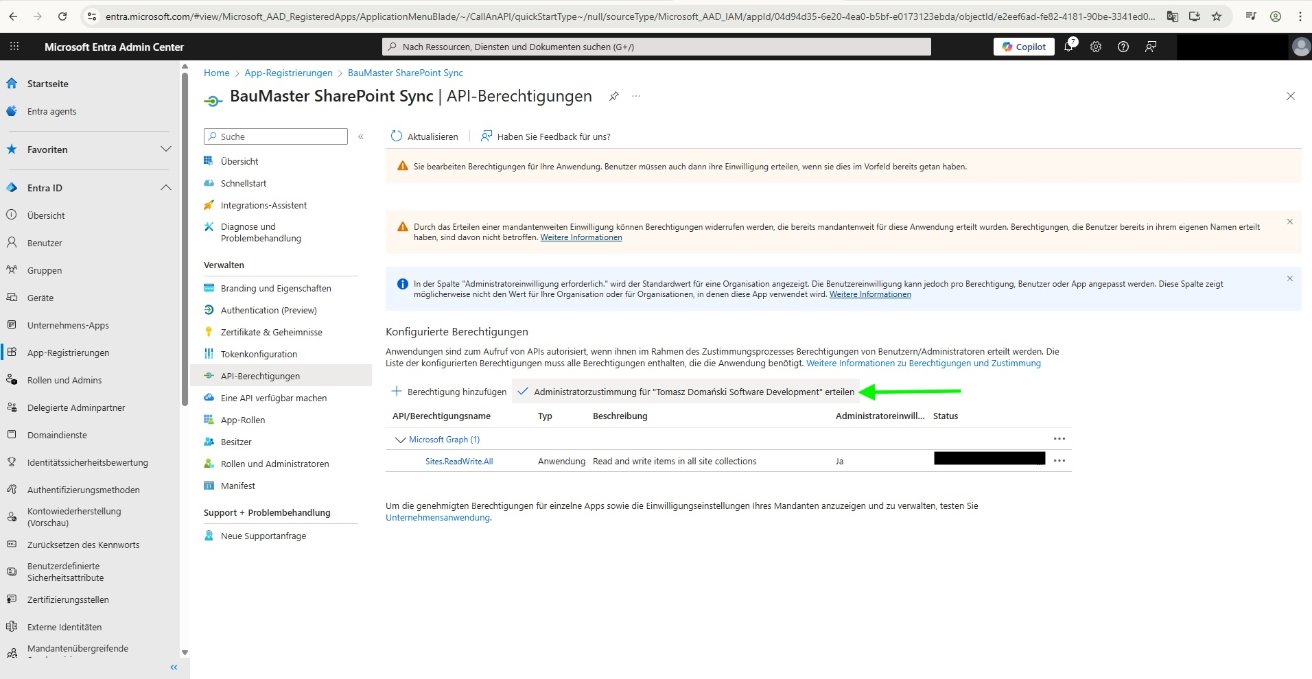Viewport: 1312px width, 679px height.
Task: Open Zertifikate & Geheimnisse
Action: point(264,331)
